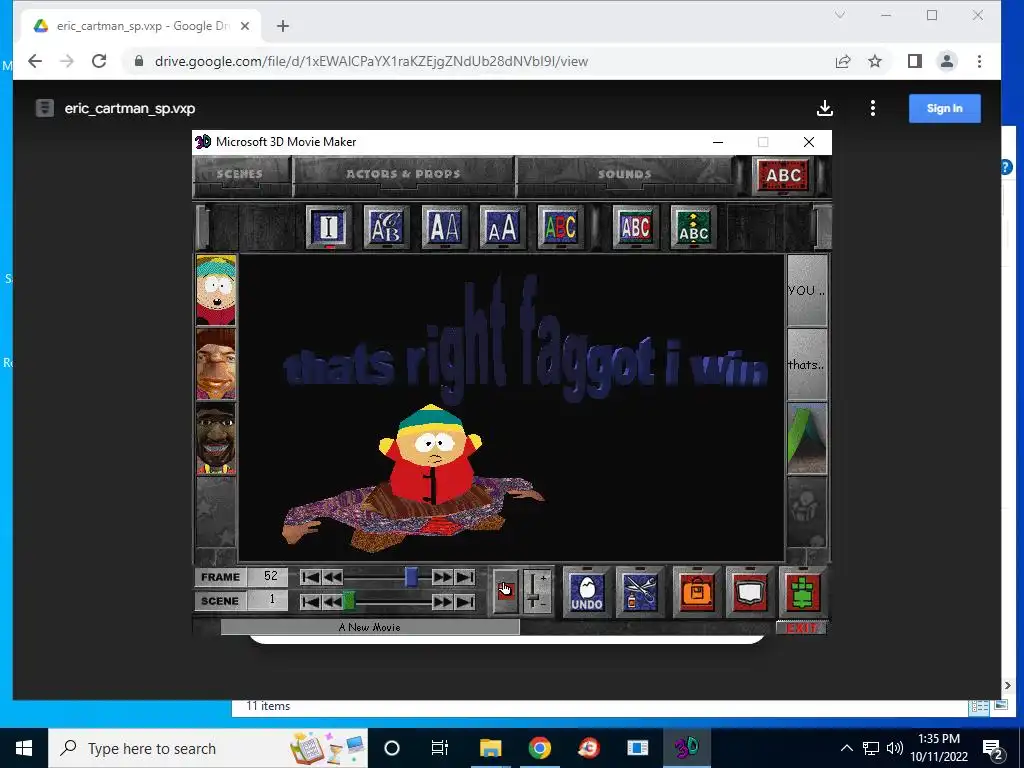Click the scene number field showing 1

coord(269,600)
